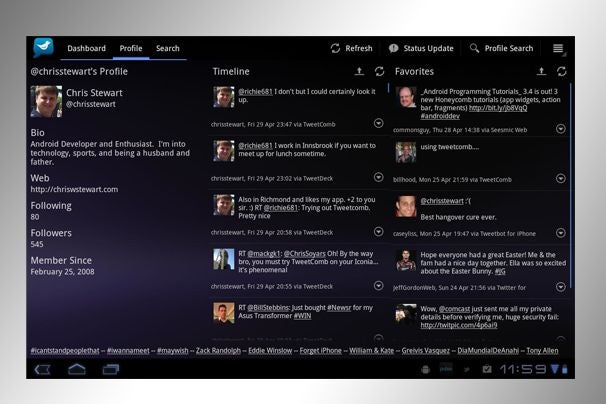Click @richie681 mention in 'I don't but' tweet
The image size is (606, 404).
[x=255, y=92]
